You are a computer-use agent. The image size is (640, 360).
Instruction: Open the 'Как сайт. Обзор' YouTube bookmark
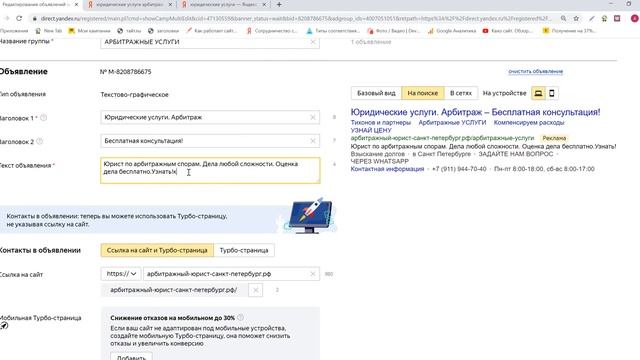point(507,31)
